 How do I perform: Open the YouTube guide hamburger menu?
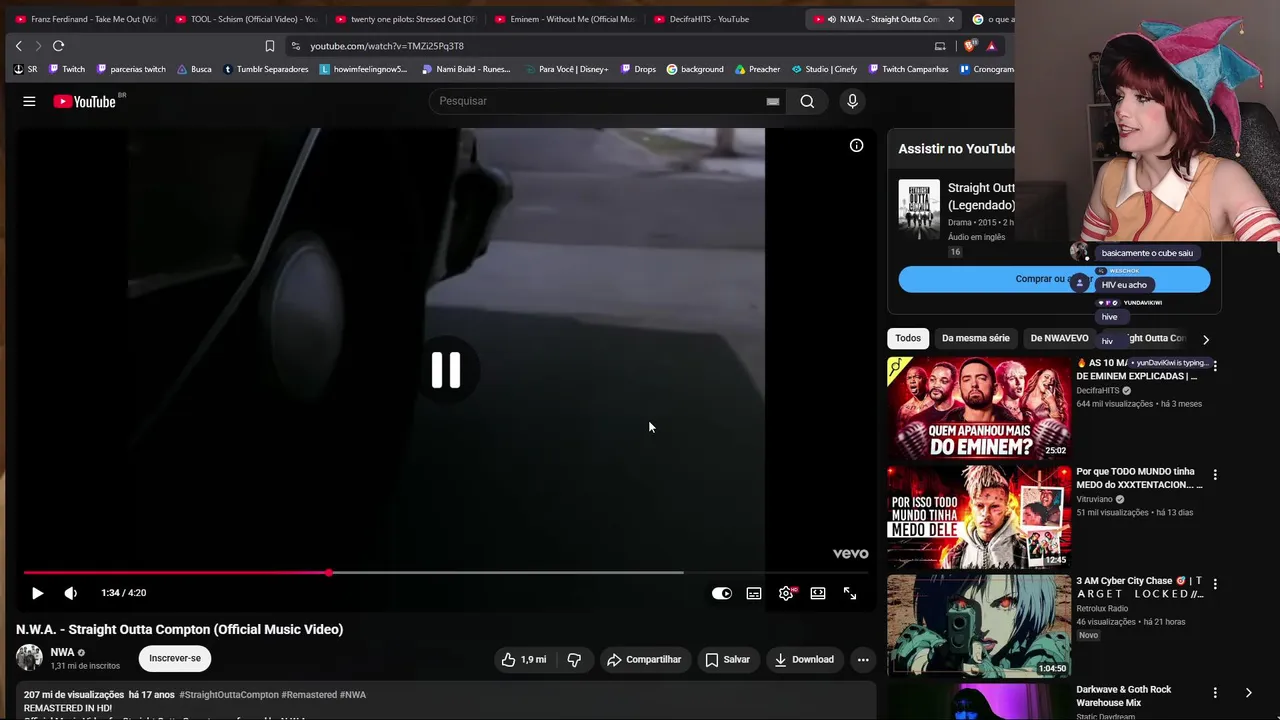coord(29,101)
